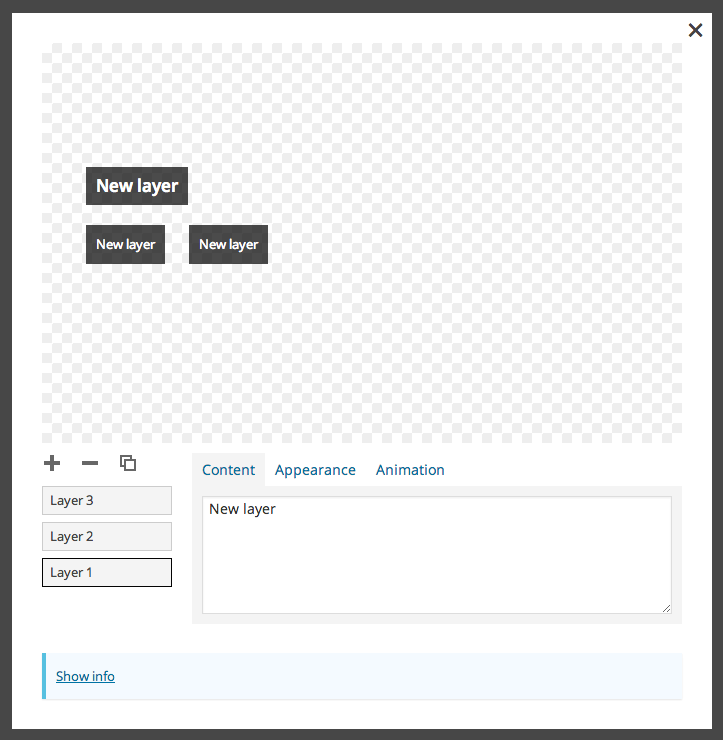Screen dimensions: 723x740
Task: Focus the layer content text area
Action: [437, 555]
